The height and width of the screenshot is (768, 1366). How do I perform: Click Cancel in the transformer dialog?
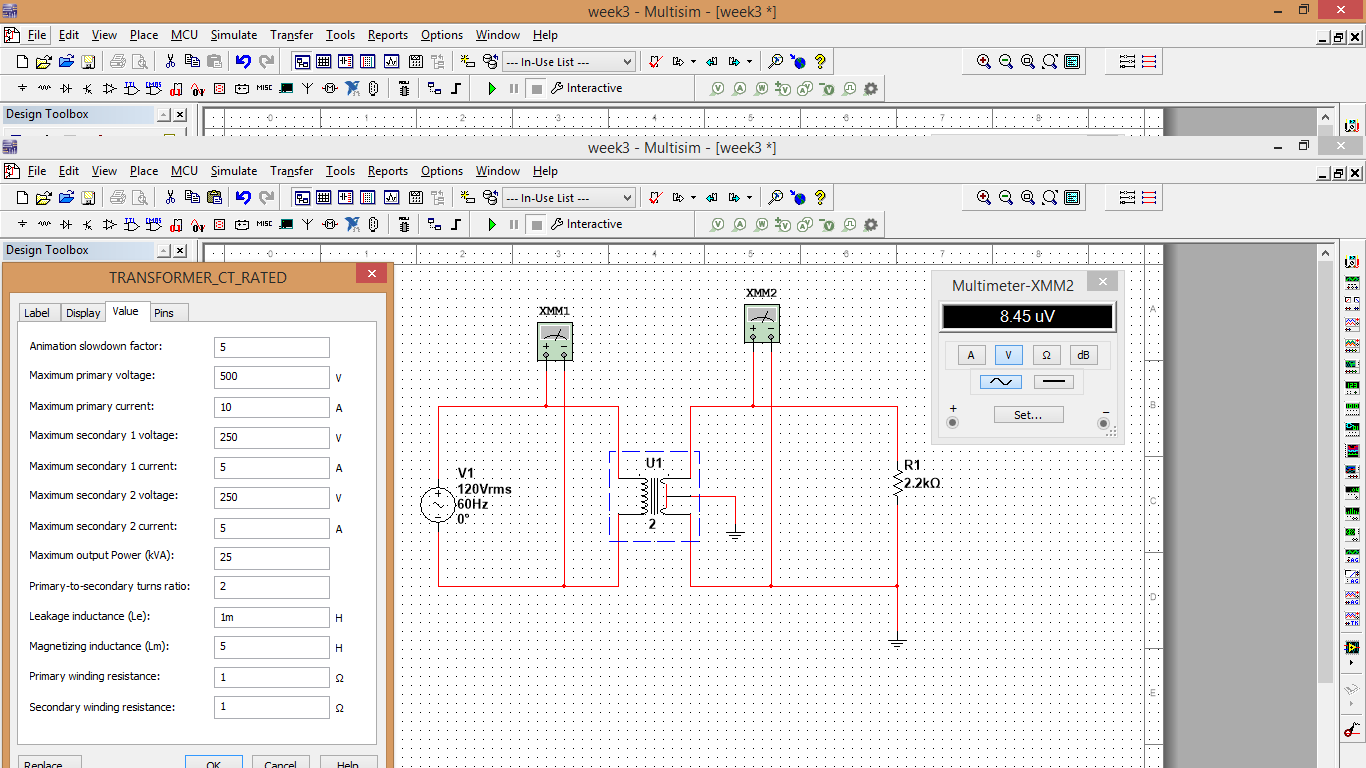coord(280,762)
